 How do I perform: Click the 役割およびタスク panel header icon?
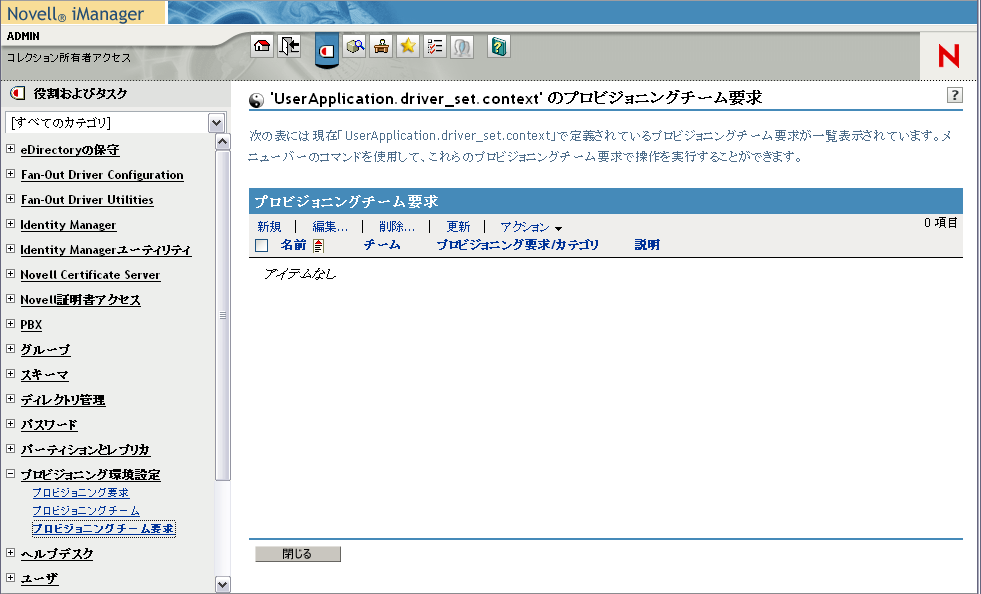point(18,93)
